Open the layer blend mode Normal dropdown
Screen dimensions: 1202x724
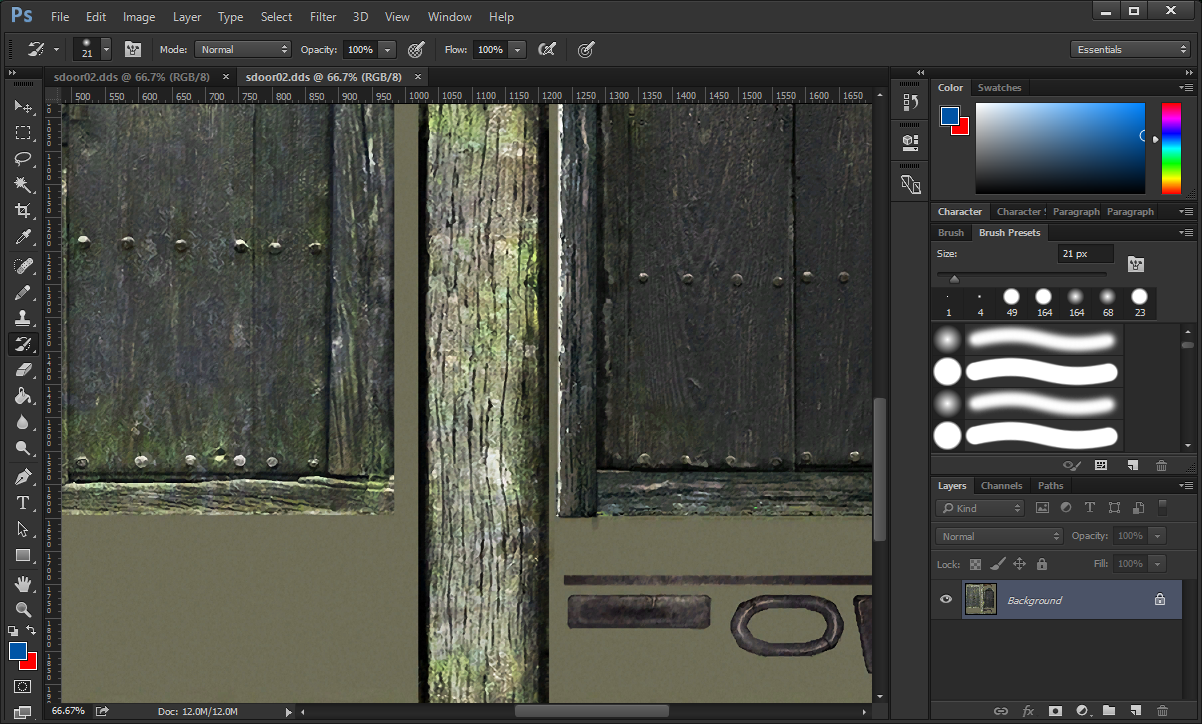999,536
